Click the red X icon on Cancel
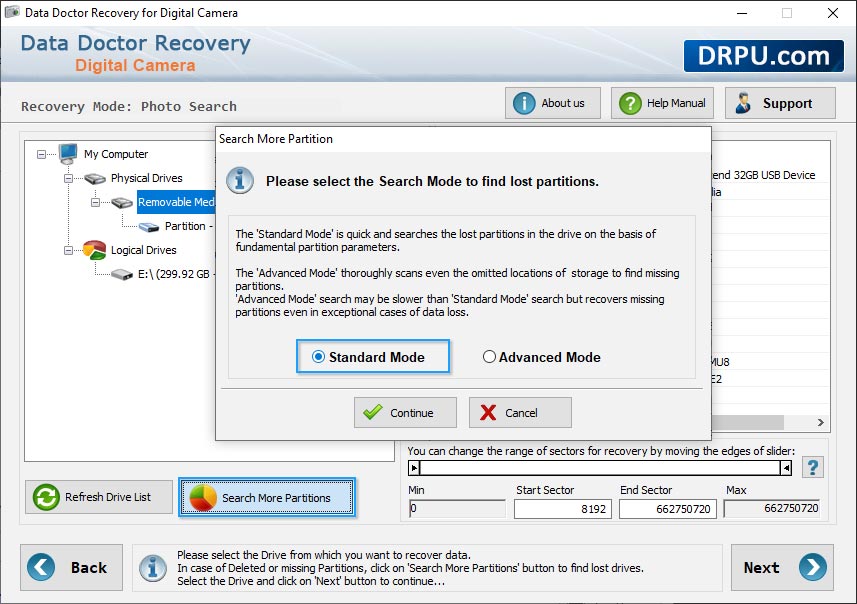 point(488,413)
